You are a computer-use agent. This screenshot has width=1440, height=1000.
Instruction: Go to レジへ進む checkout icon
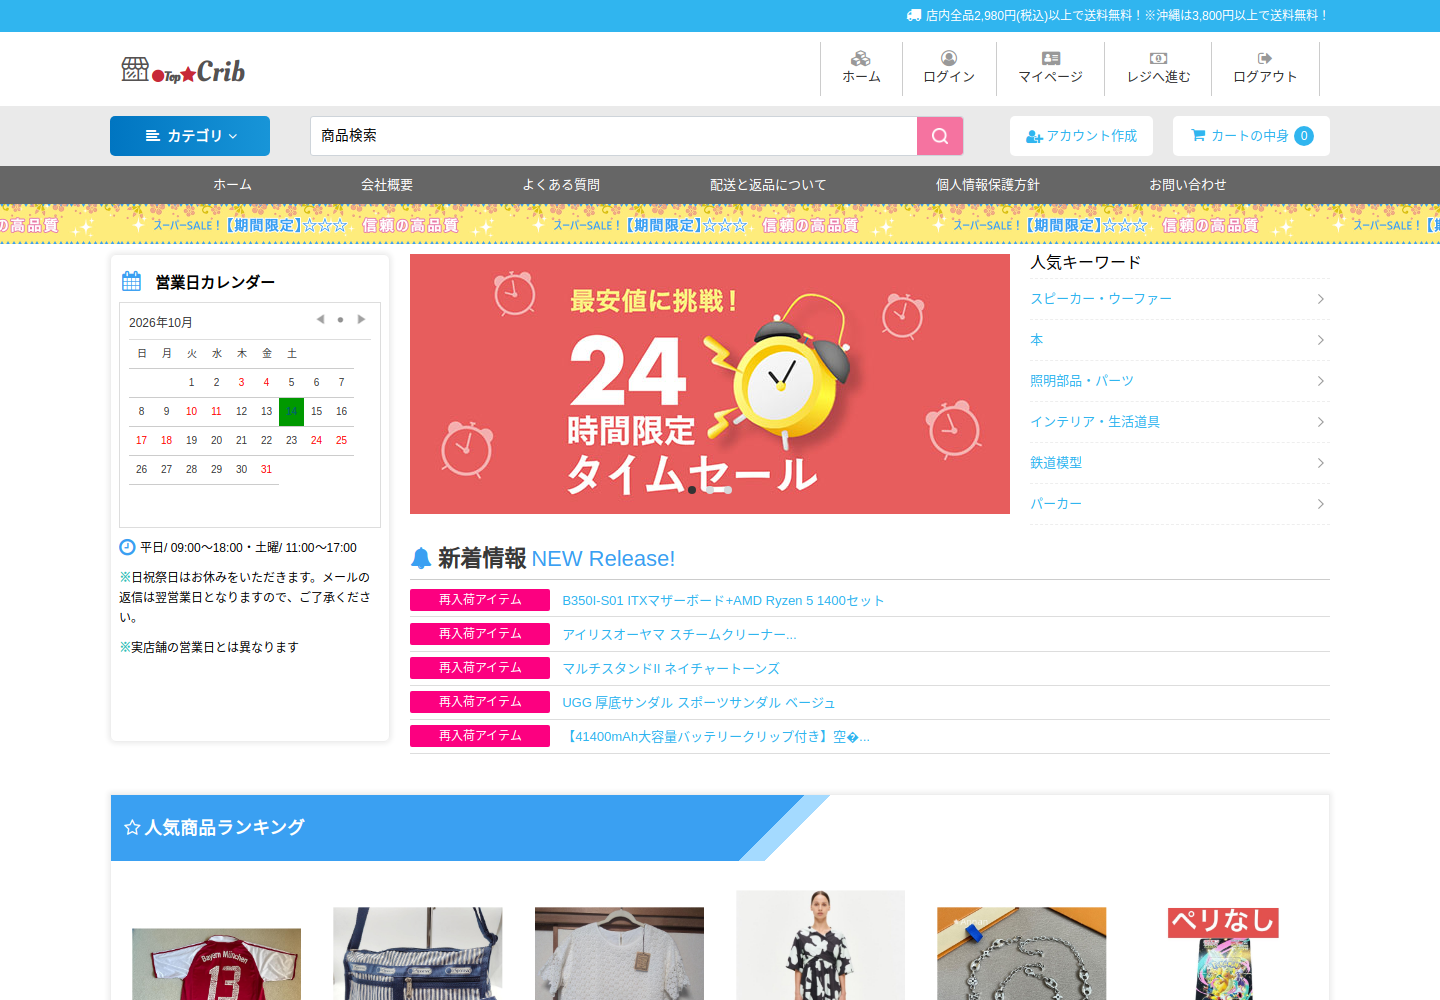point(1158,59)
